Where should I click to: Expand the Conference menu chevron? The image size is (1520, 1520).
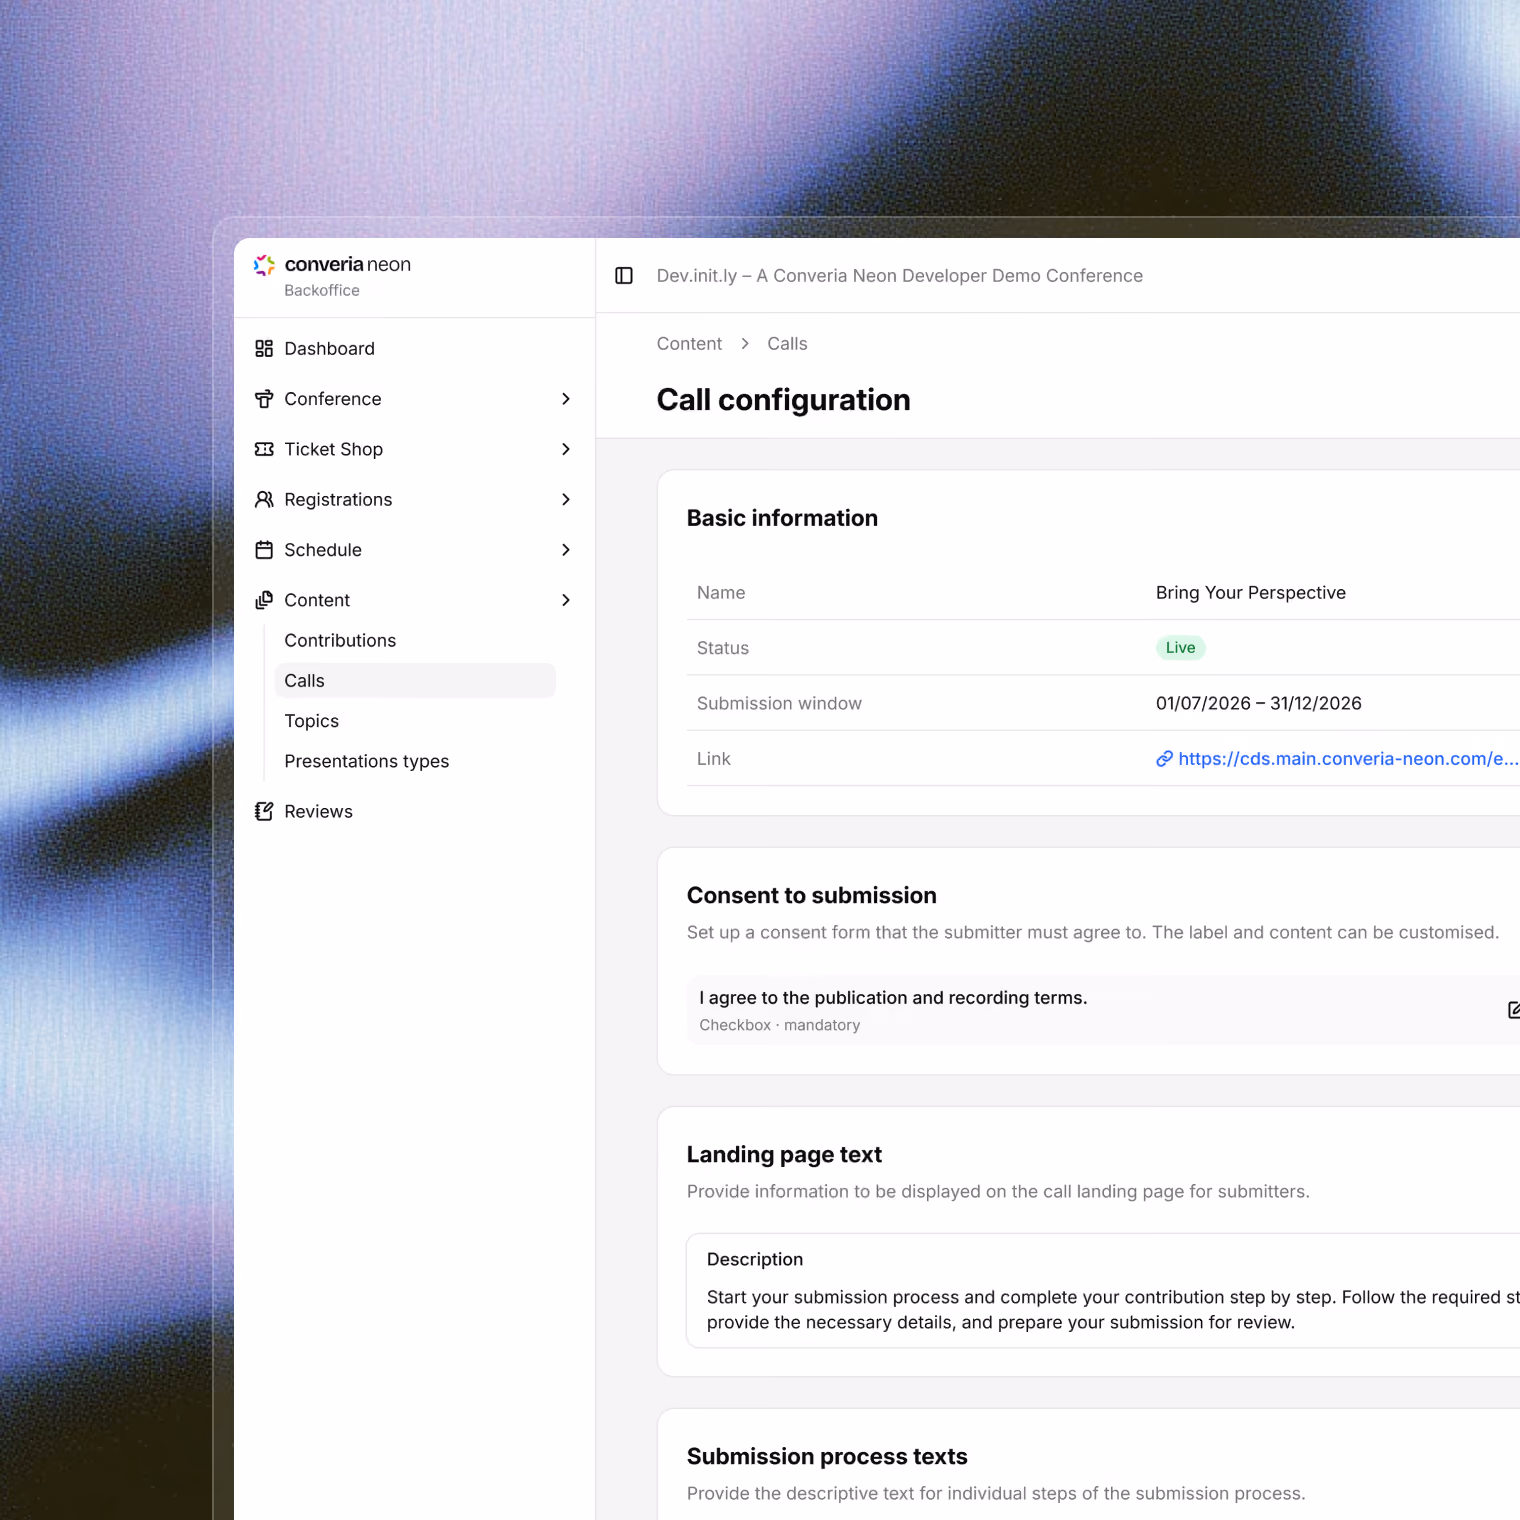[566, 399]
